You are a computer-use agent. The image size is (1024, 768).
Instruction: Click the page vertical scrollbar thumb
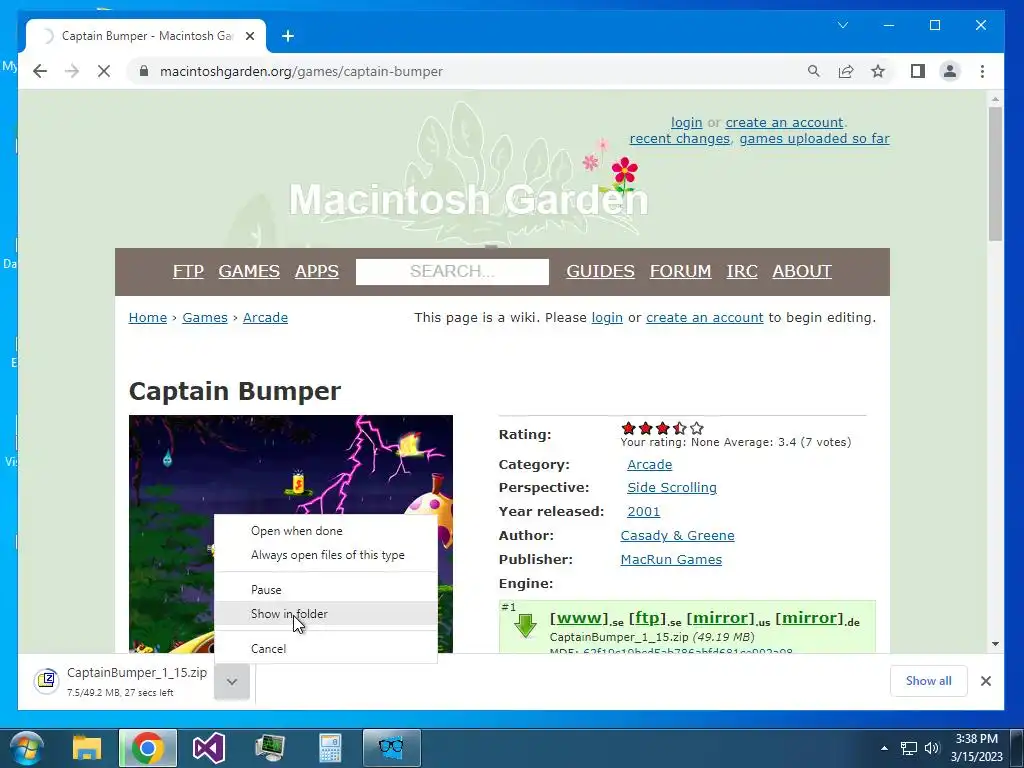point(995,173)
